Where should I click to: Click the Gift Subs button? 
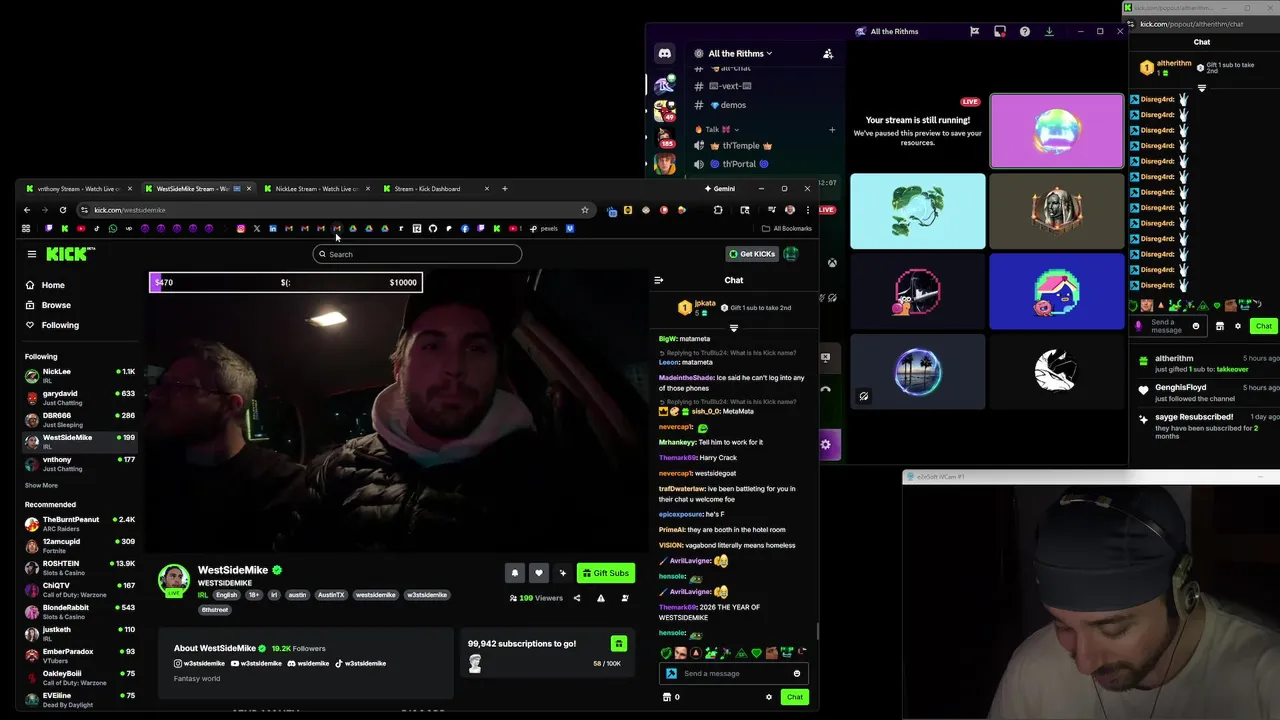click(x=606, y=573)
